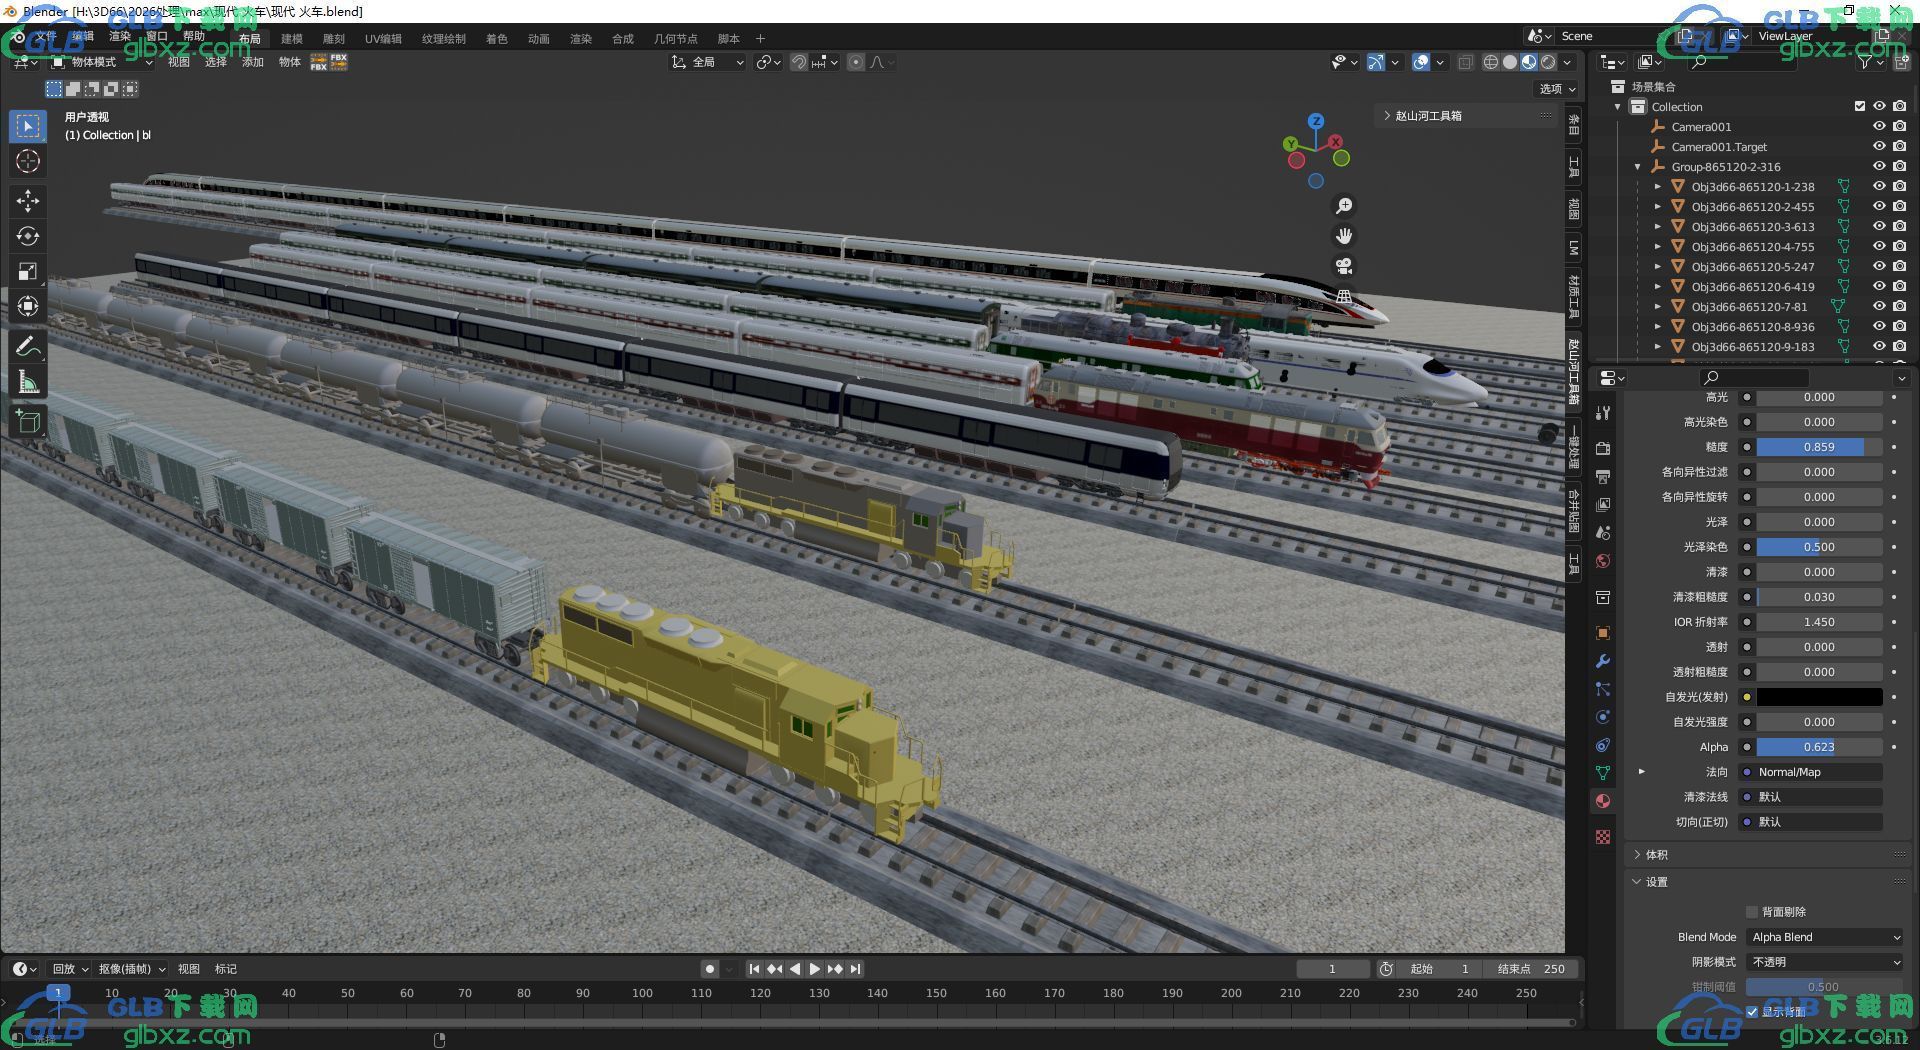The height and width of the screenshot is (1050, 1920).
Task: Expand Obj3d66-865120-1-238 in the outliner
Action: (x=1658, y=187)
